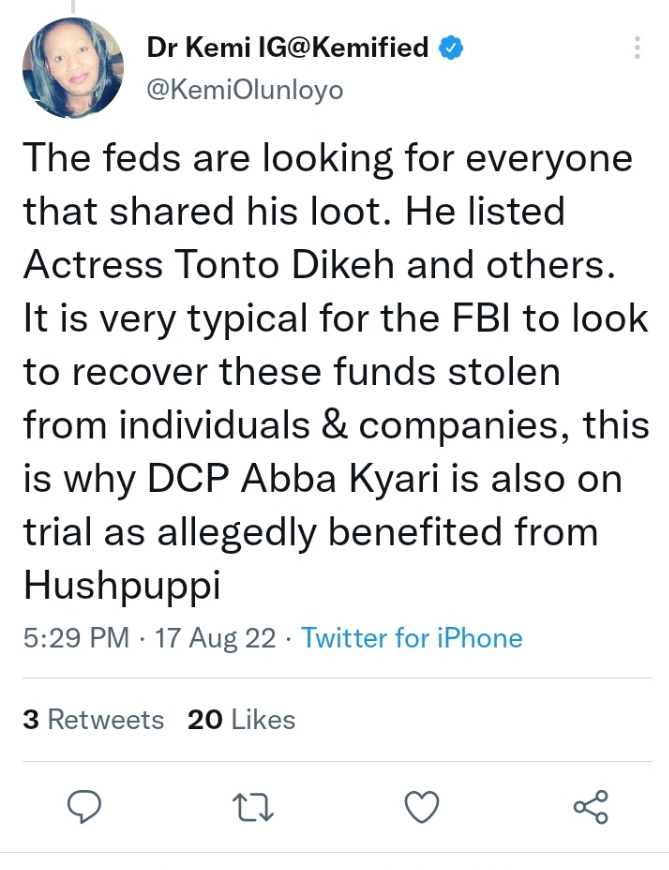Screen dimensions: 669x870
Task: Click the blue verified badge
Action: [x=451, y=46]
